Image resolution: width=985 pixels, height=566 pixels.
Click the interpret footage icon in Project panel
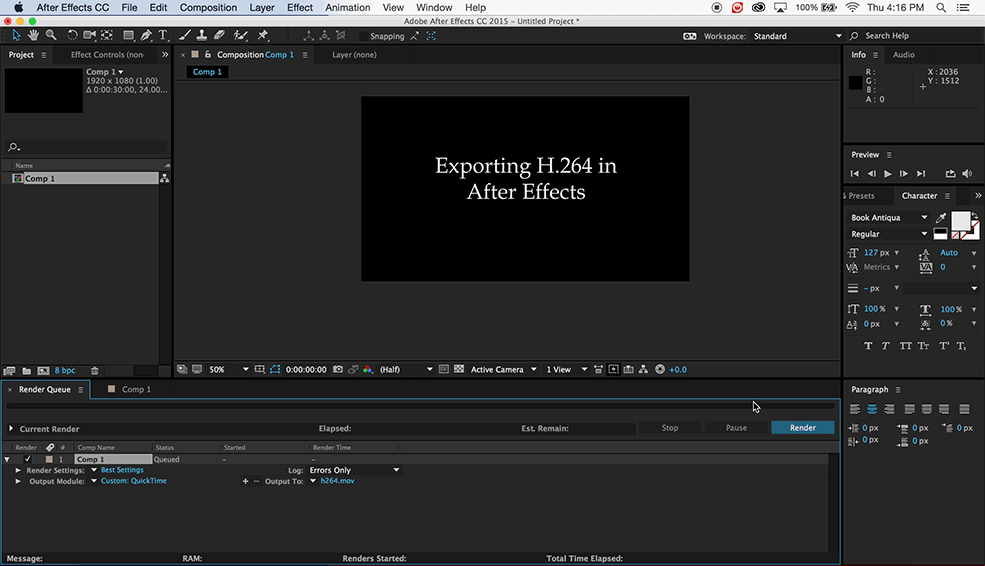(9, 371)
